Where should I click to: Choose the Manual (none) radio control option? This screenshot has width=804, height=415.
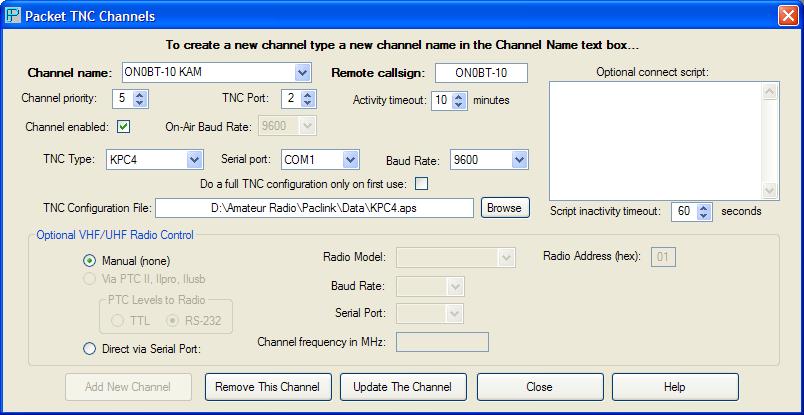click(x=89, y=261)
